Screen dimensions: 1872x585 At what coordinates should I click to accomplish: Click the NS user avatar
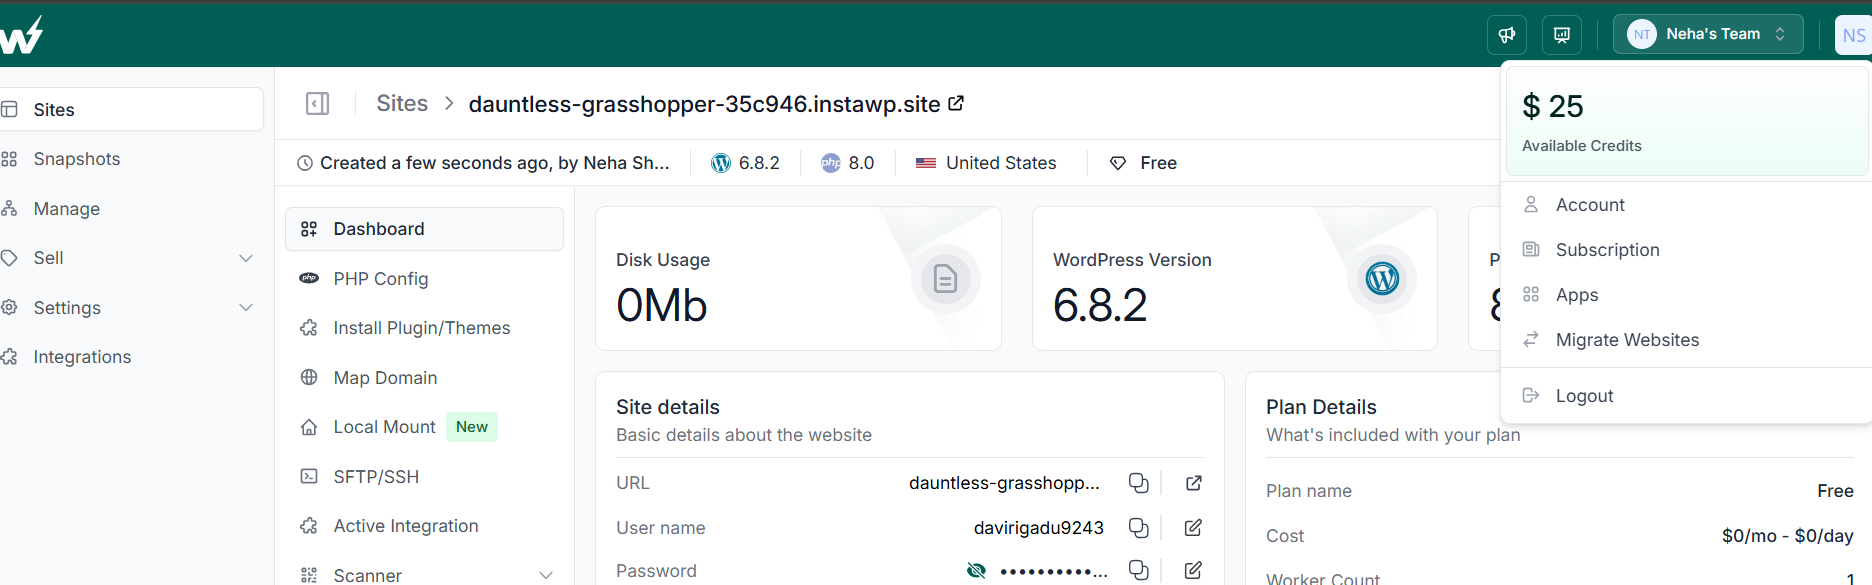click(1853, 35)
